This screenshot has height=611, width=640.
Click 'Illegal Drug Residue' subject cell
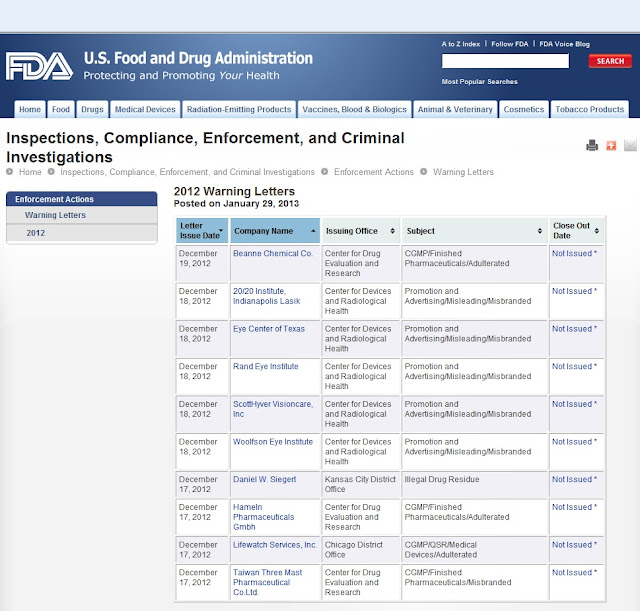474,484
